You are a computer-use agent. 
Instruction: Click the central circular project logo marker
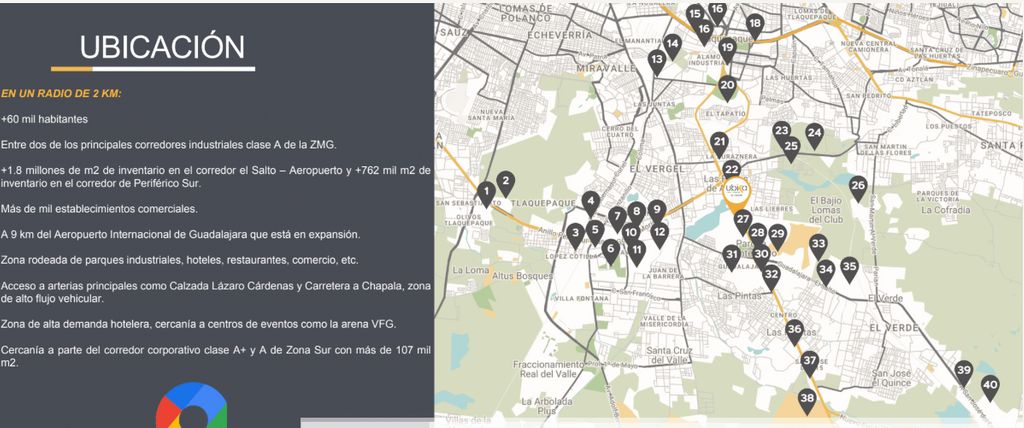tap(737, 190)
